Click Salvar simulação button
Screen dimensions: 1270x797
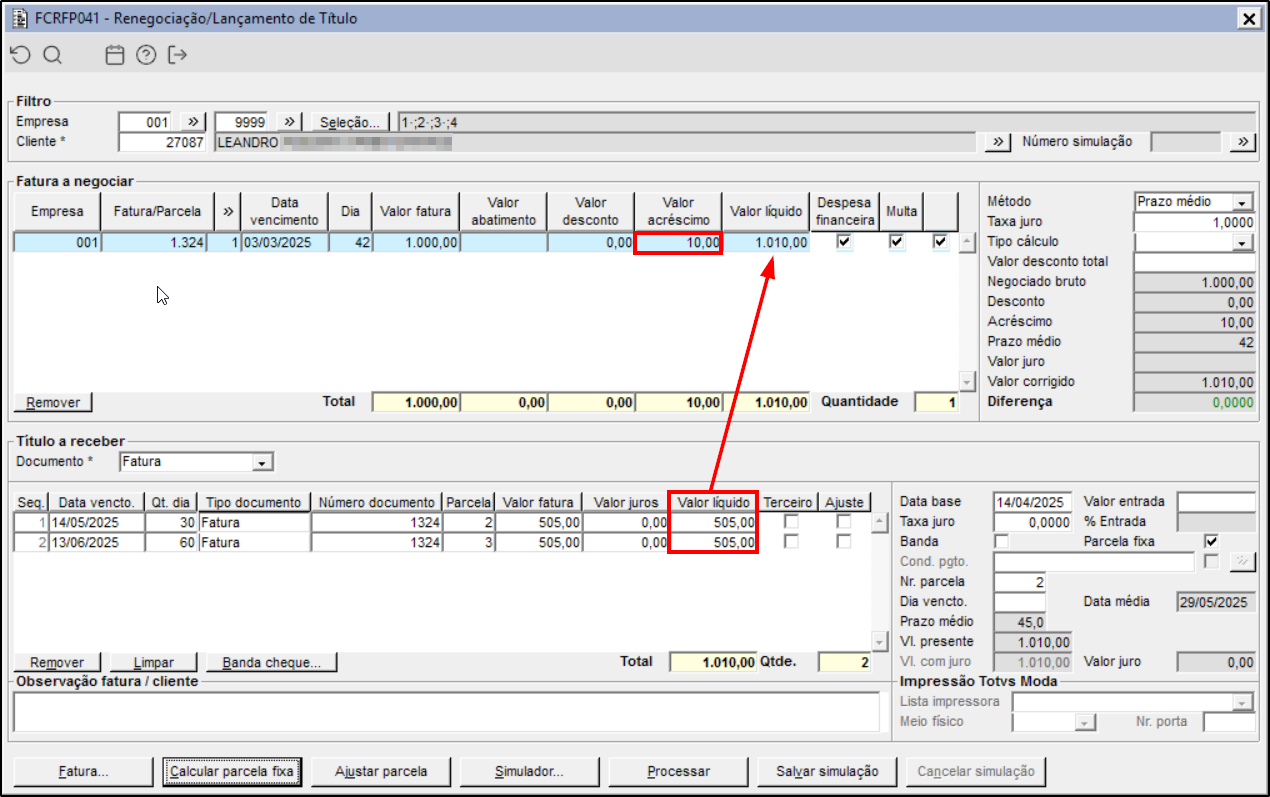828,772
